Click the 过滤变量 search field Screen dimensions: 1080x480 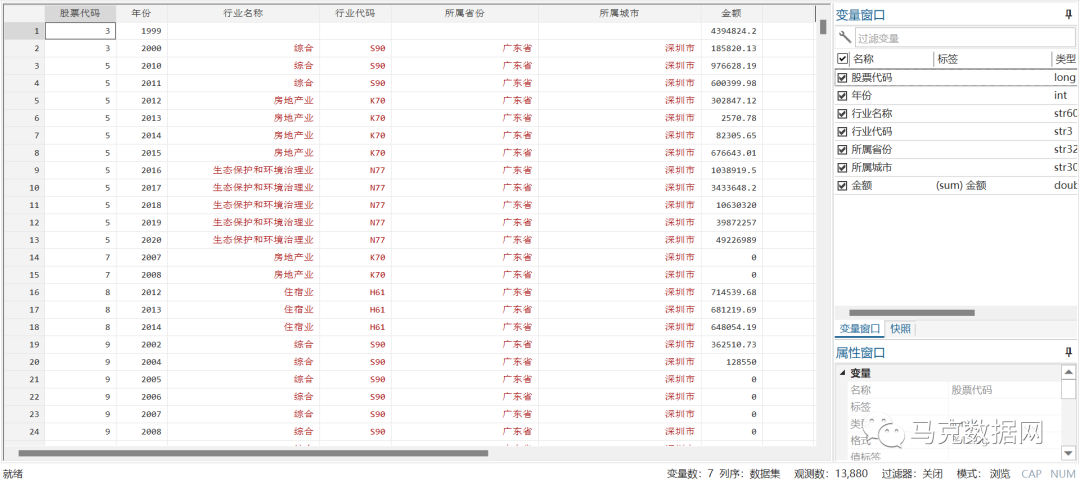[964, 39]
